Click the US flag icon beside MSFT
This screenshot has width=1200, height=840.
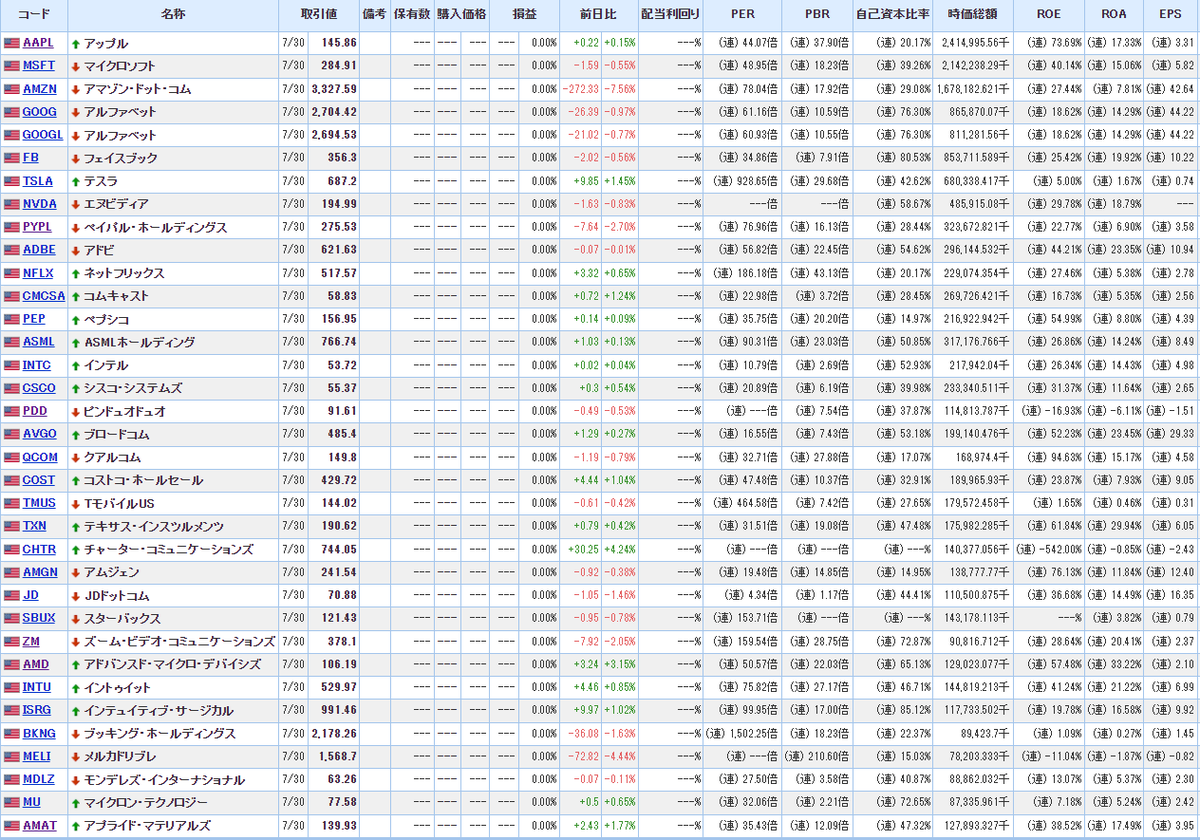[11, 66]
